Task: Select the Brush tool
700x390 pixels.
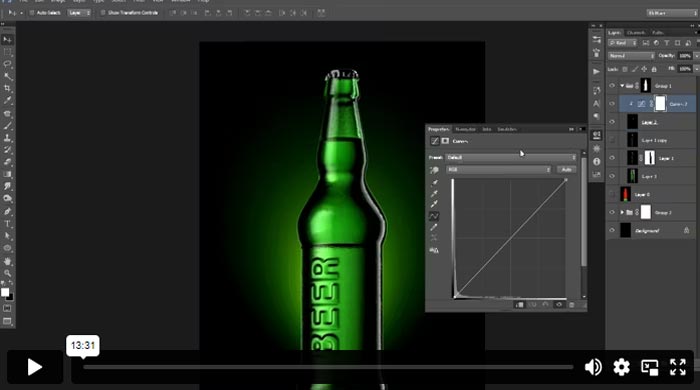Action: pos(8,126)
